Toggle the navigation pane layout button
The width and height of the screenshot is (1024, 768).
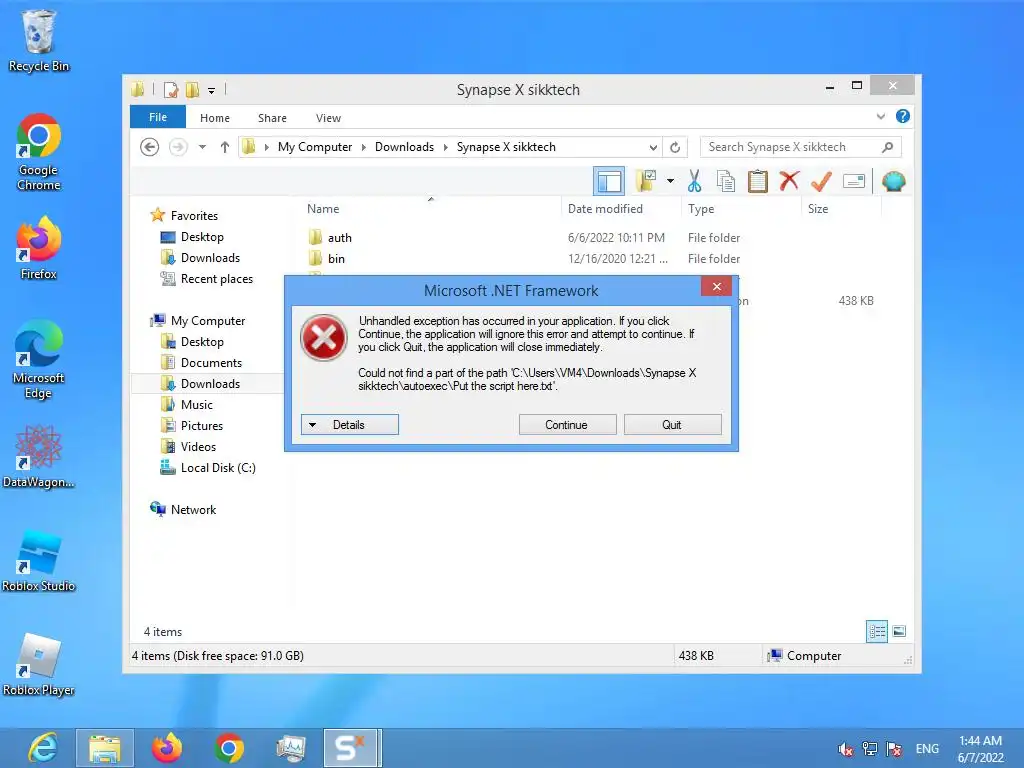click(x=609, y=181)
